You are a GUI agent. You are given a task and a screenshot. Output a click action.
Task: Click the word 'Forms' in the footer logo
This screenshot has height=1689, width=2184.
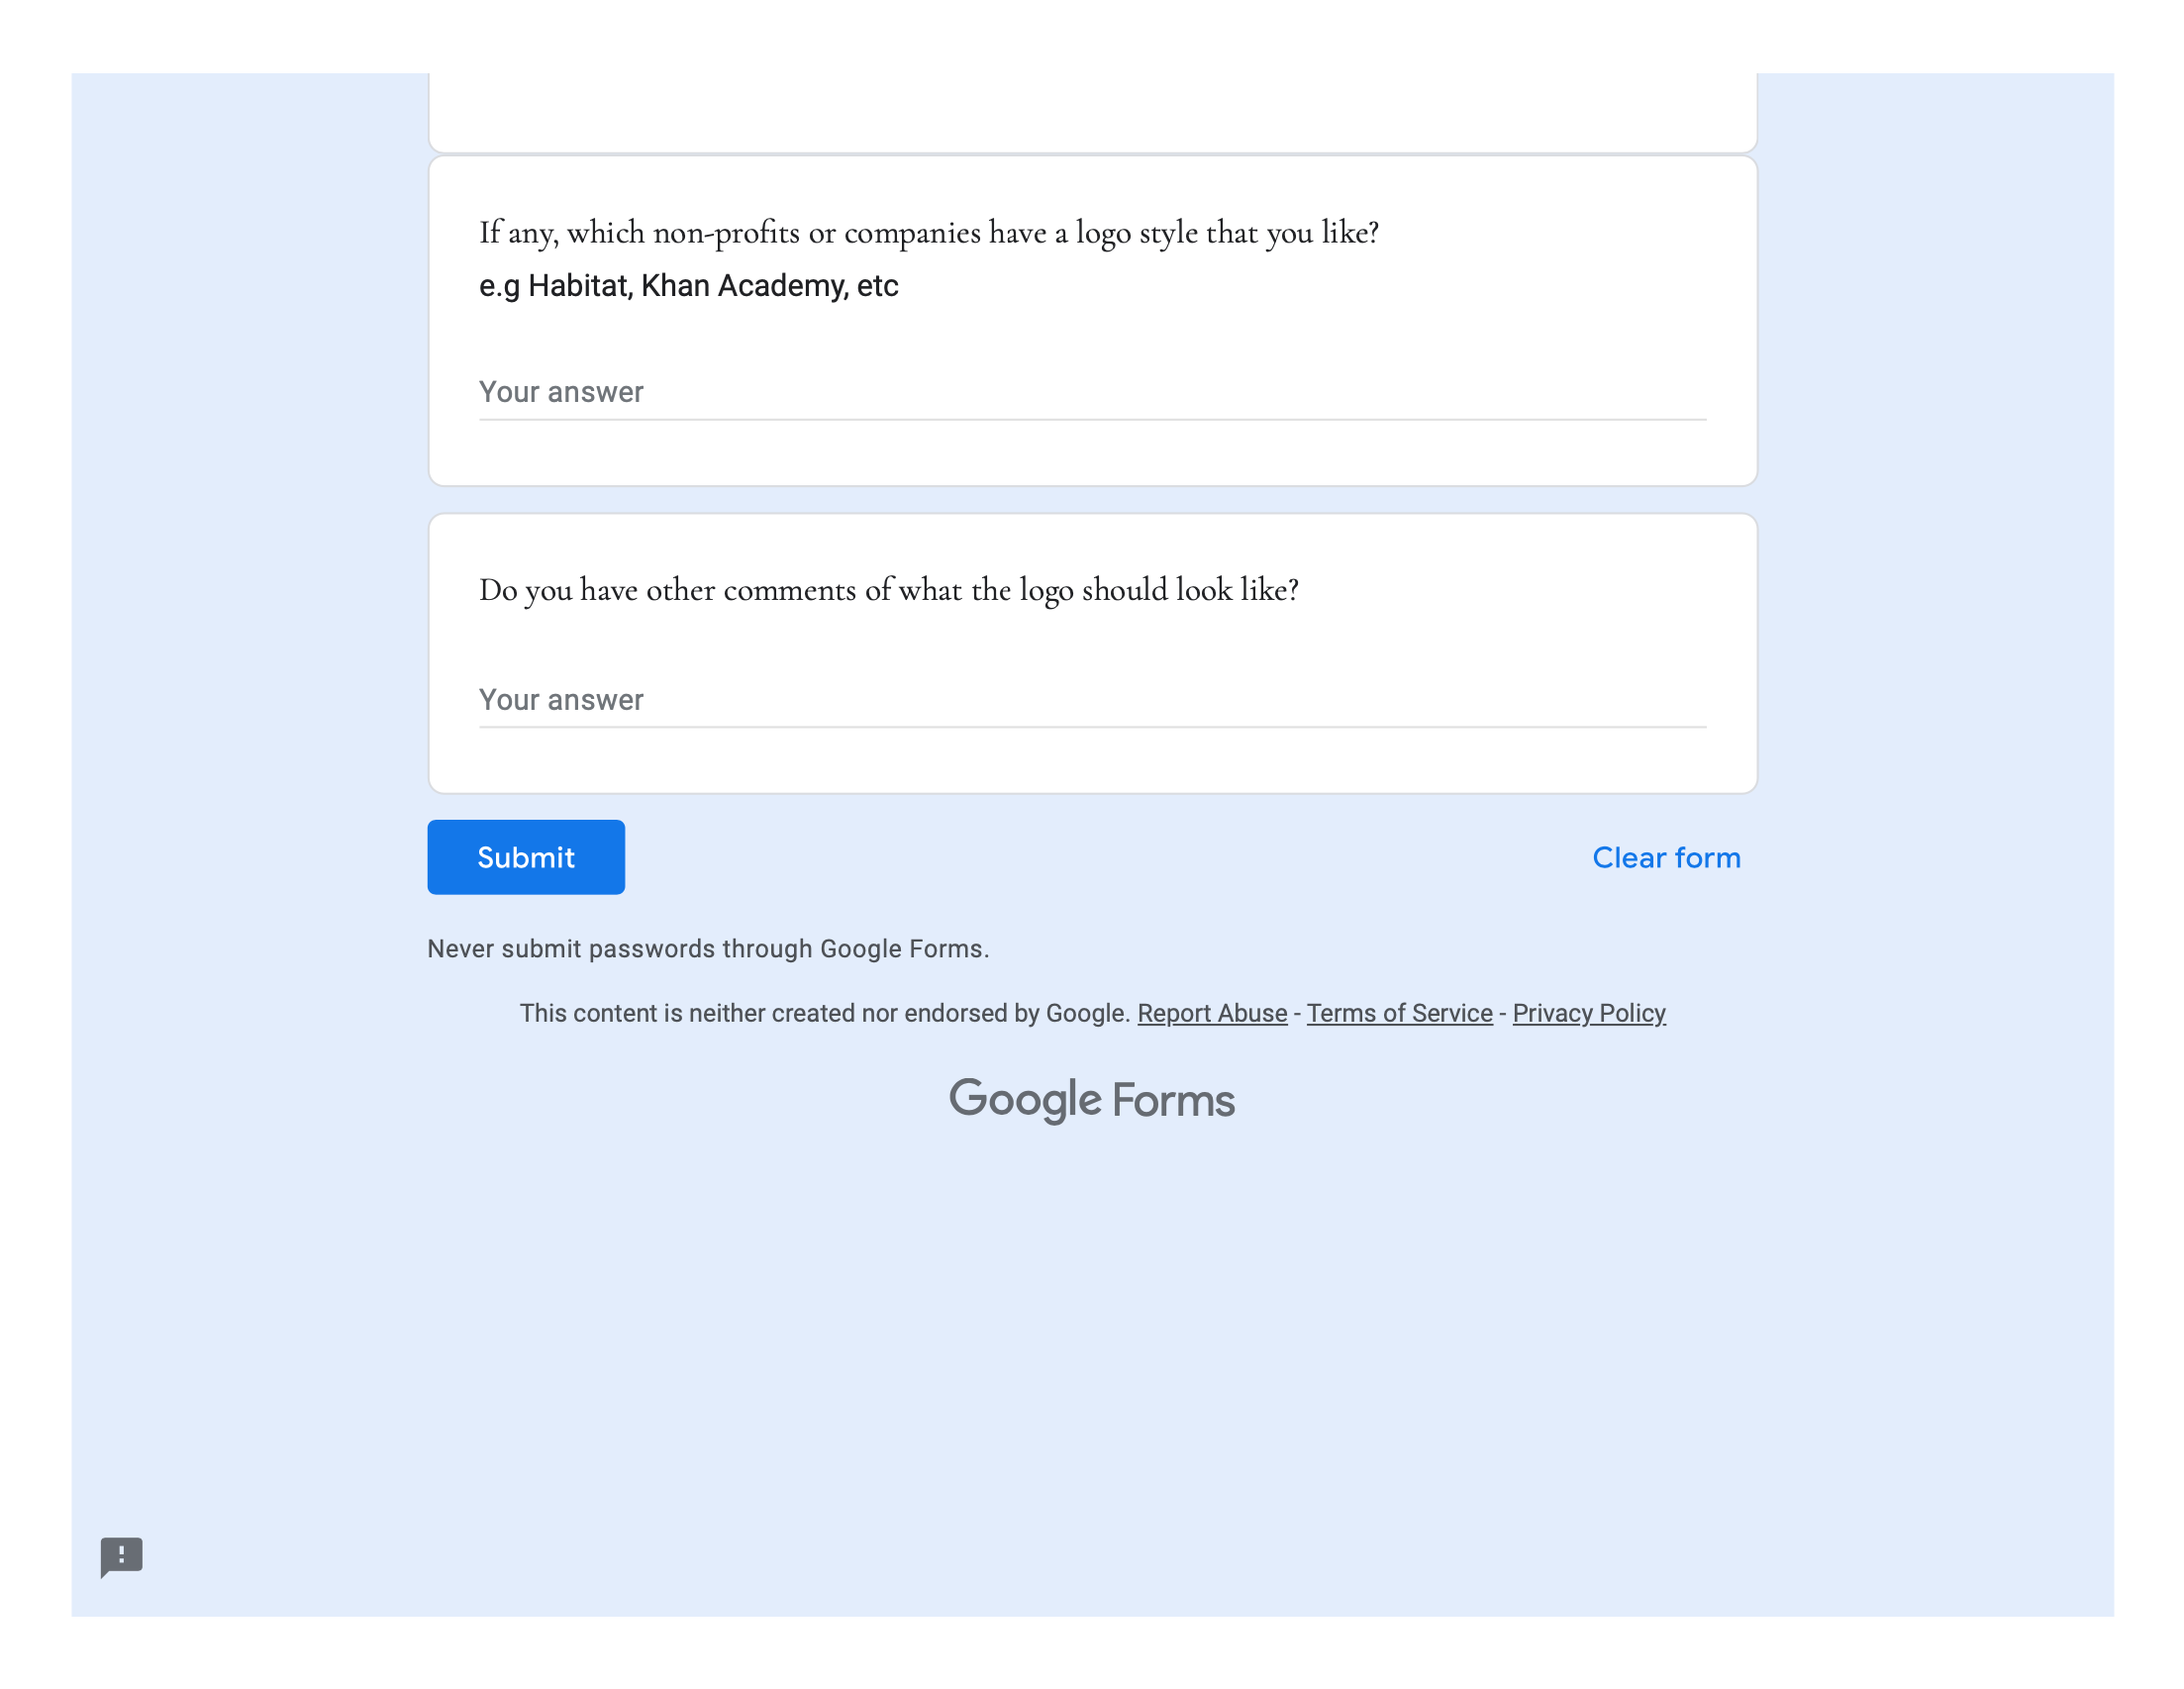[1174, 1100]
